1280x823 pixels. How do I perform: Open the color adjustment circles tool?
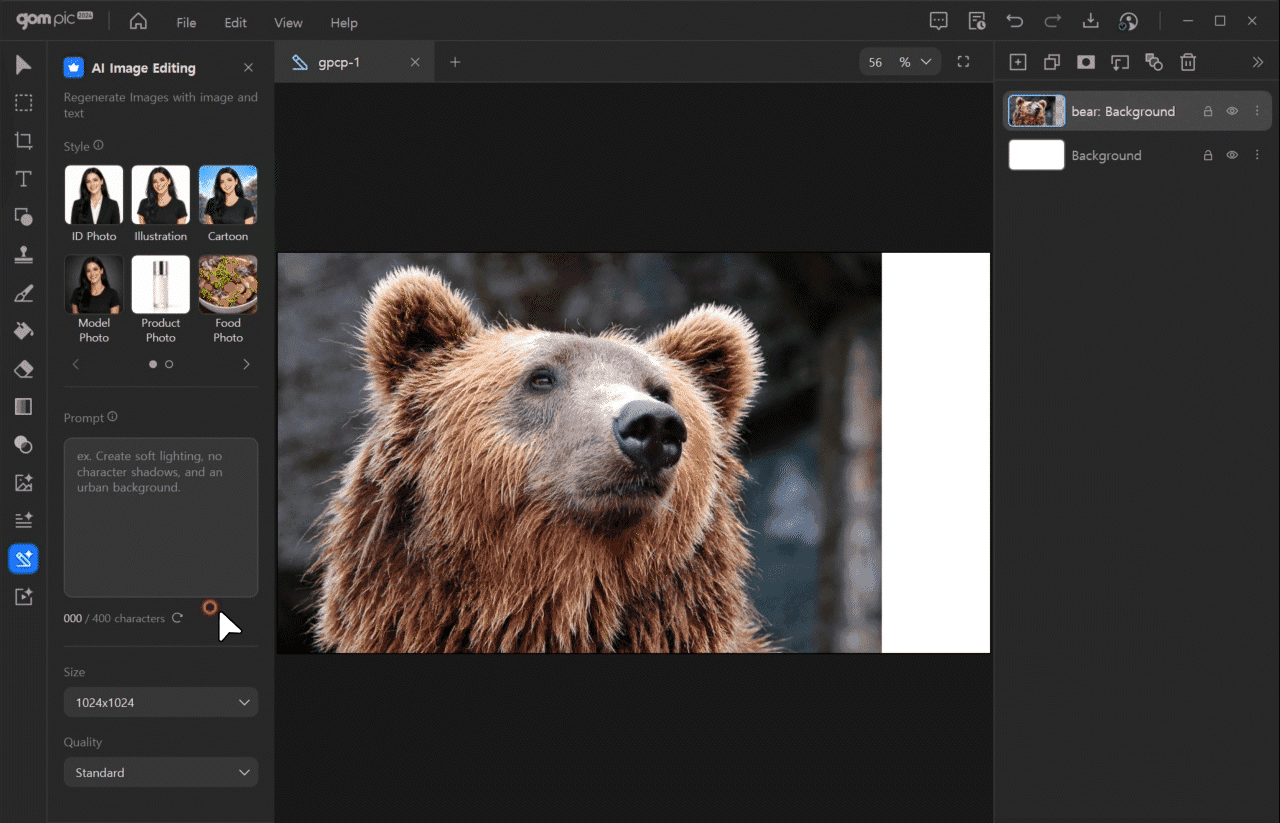click(x=23, y=445)
